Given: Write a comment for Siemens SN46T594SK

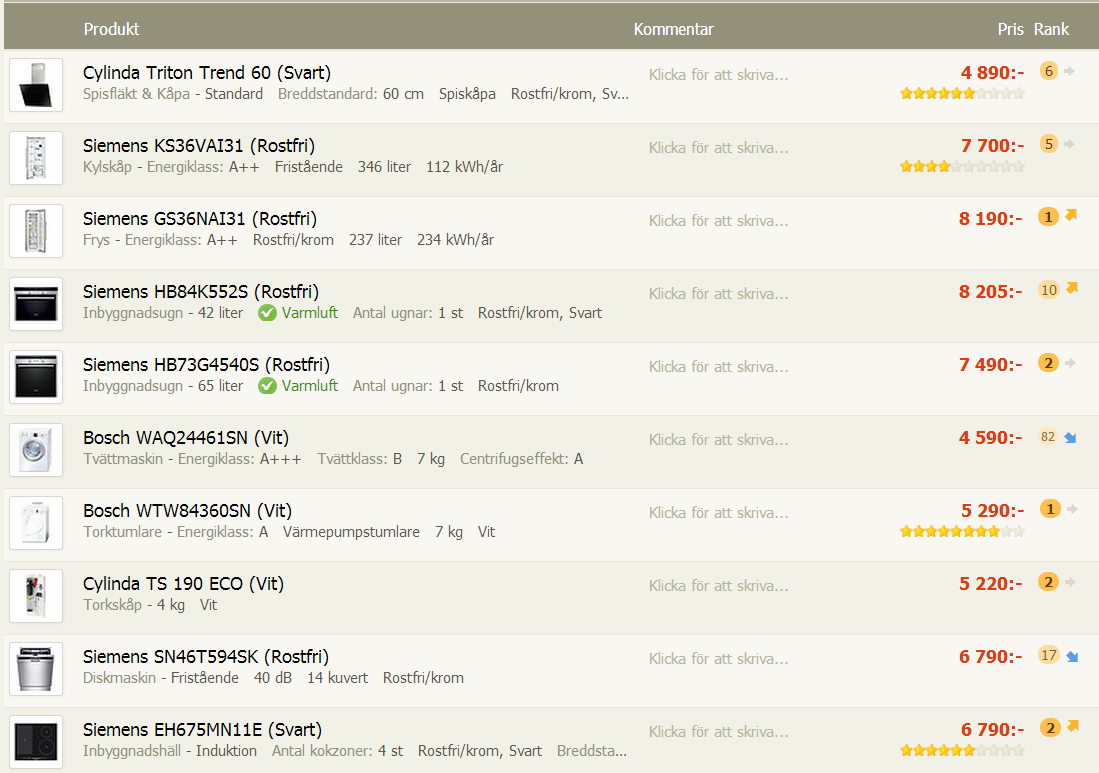Looking at the screenshot, I should (718, 658).
